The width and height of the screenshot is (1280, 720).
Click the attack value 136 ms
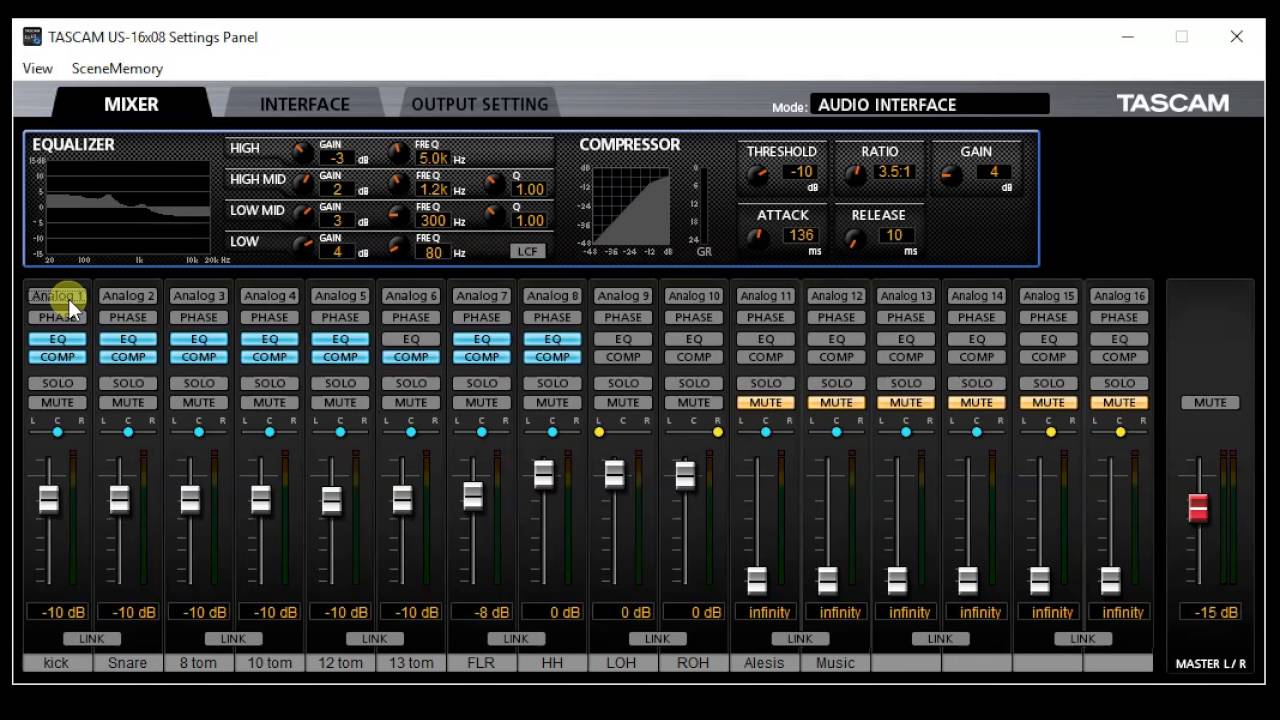pyautogui.click(x=801, y=235)
